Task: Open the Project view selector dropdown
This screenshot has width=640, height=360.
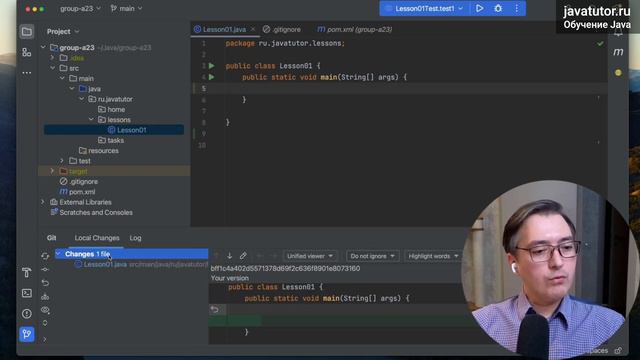Action: coord(63,31)
